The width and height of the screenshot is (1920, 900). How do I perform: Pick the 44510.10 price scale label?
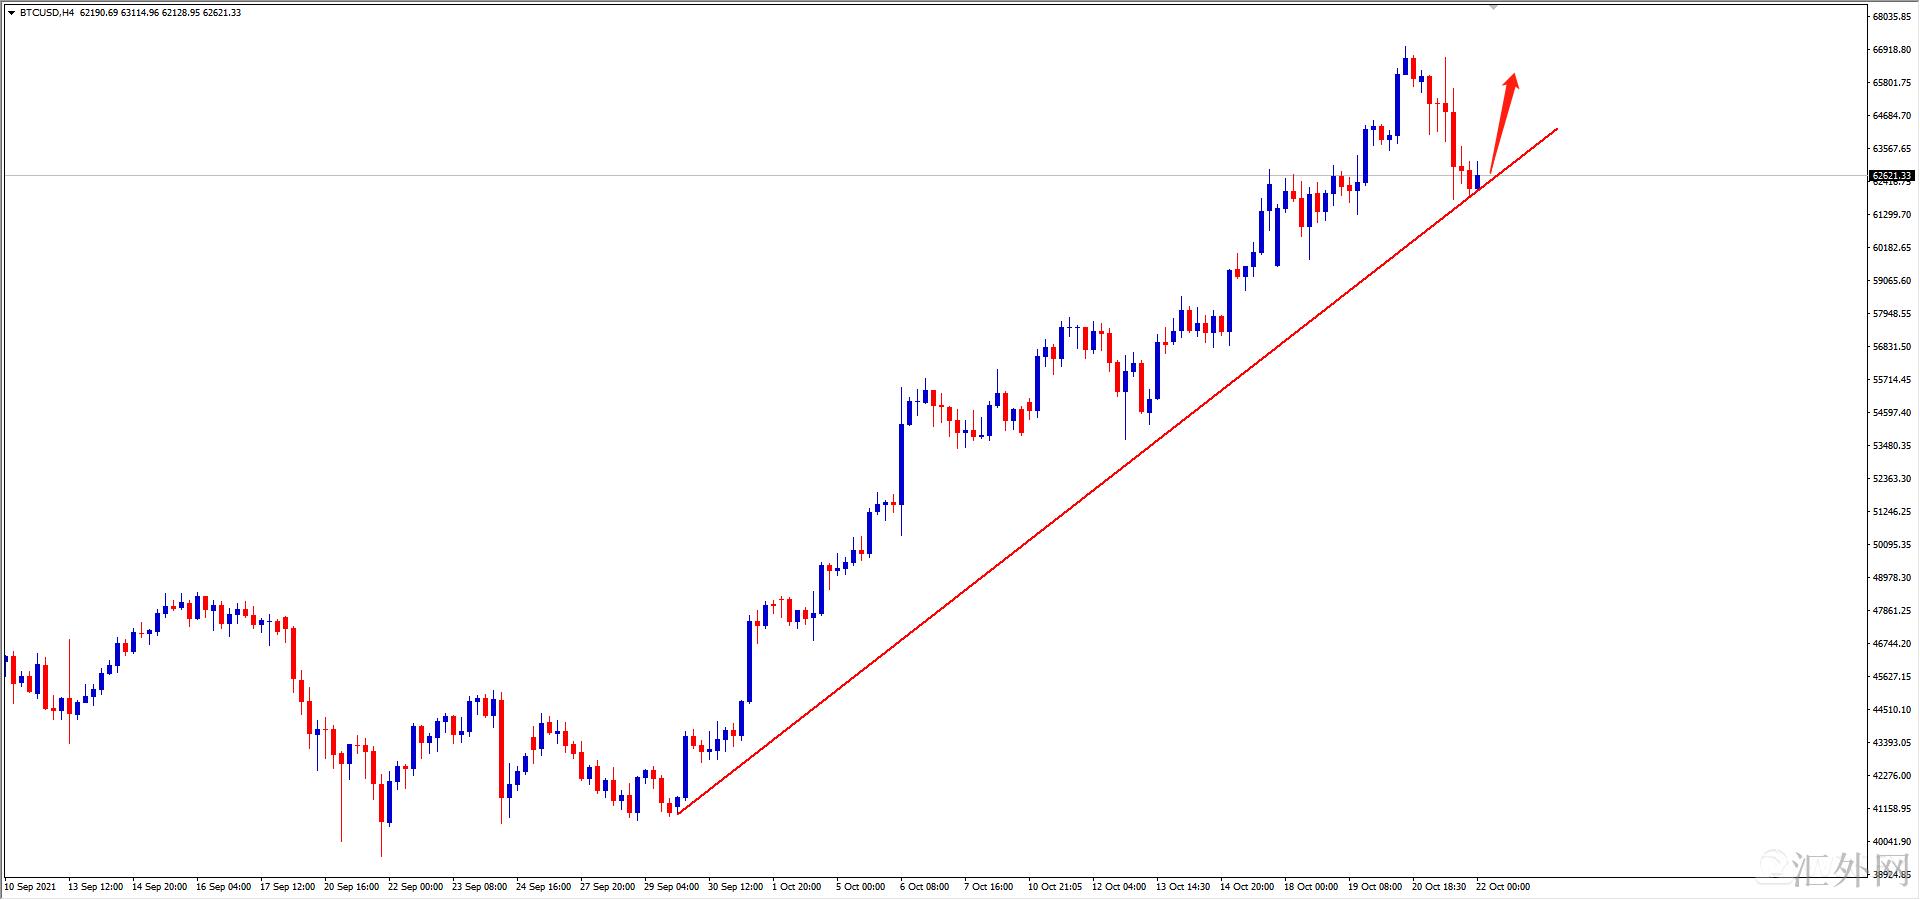1891,710
